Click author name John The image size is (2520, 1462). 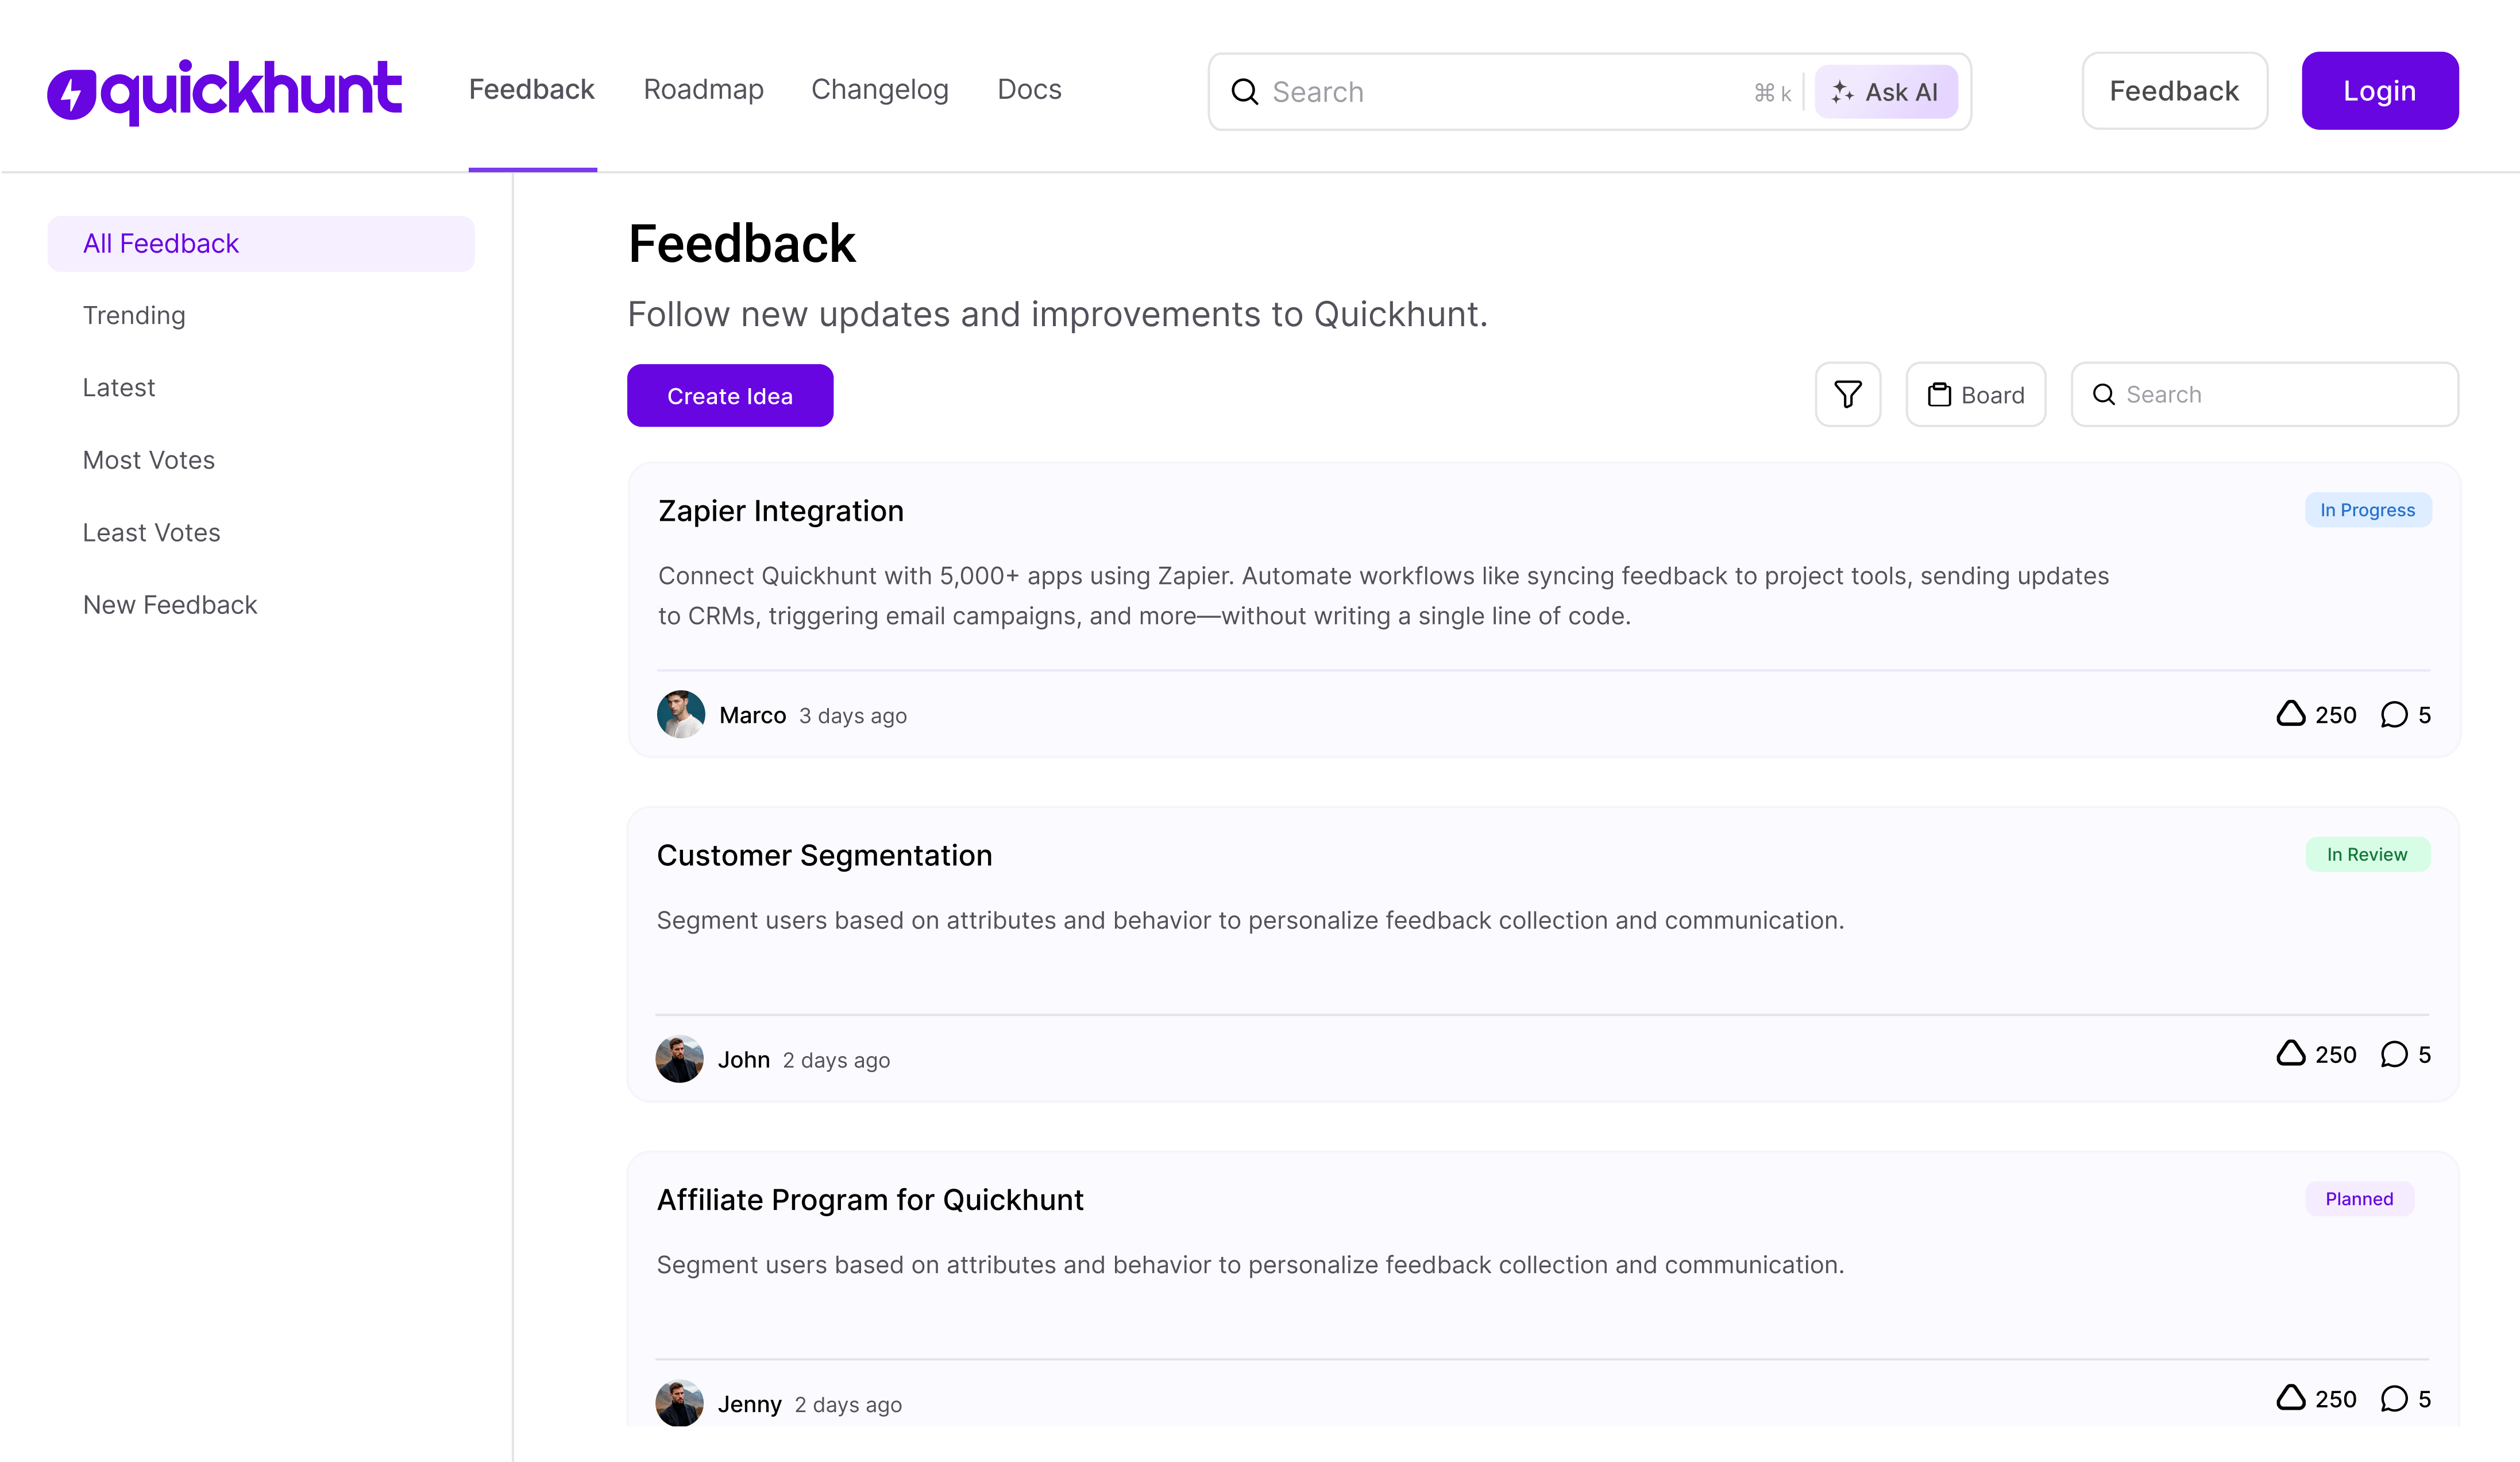[x=744, y=1059]
